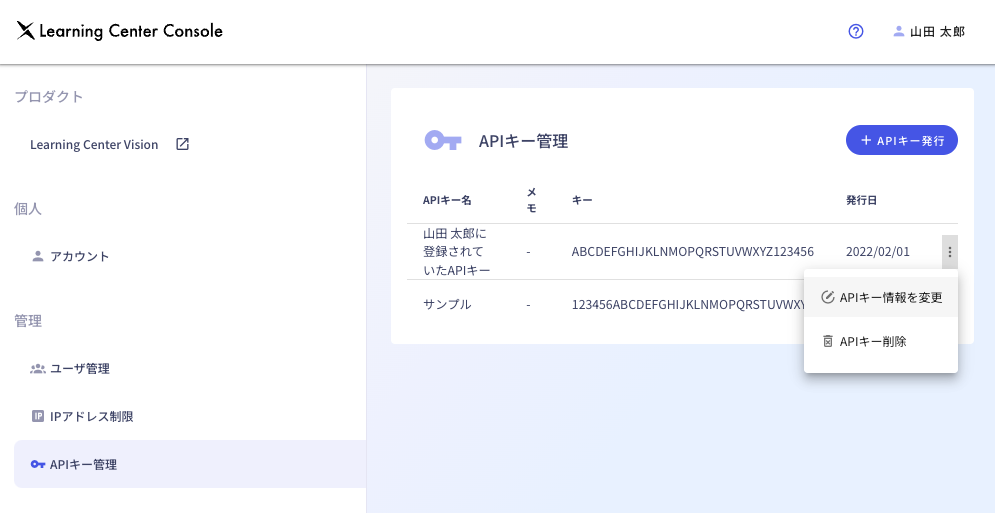Click the help question mark icon
995x513 pixels.
click(x=856, y=31)
